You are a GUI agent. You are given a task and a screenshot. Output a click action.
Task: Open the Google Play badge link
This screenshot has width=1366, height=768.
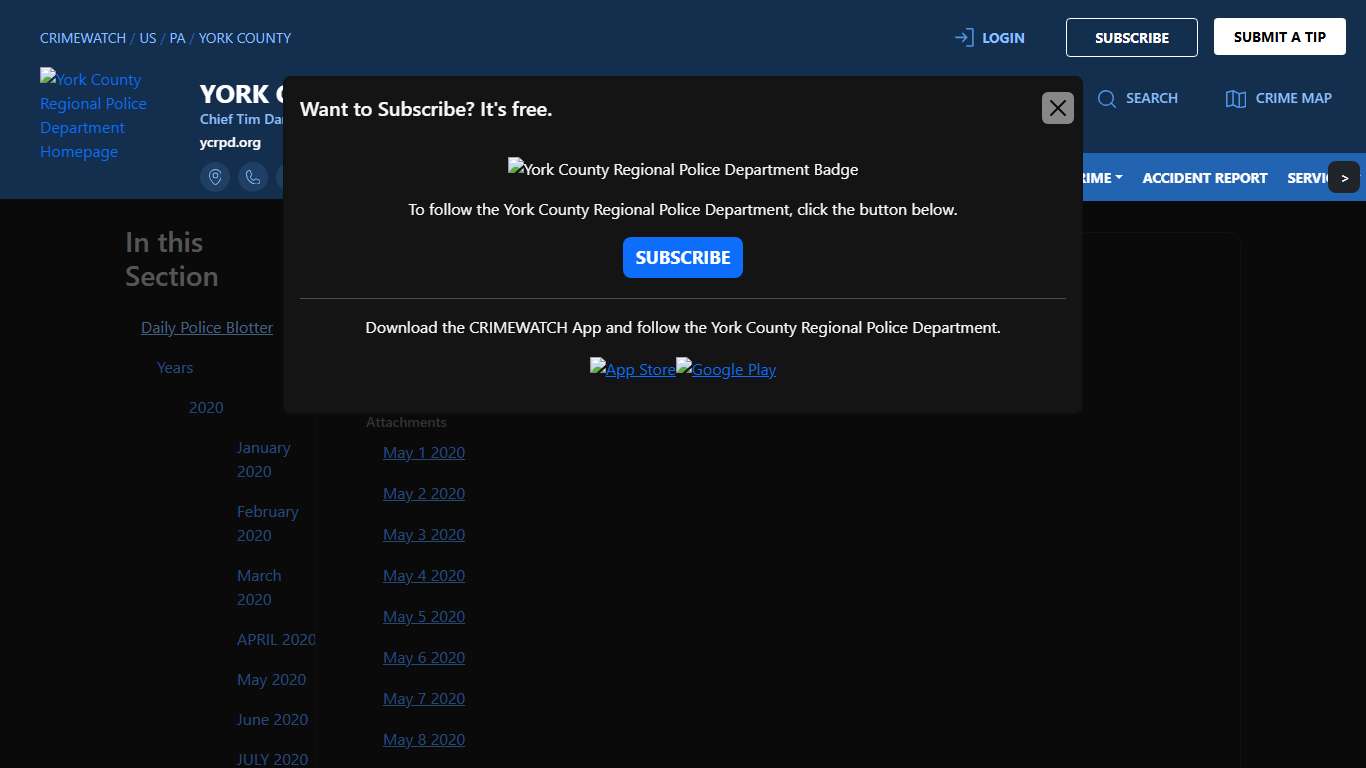[x=726, y=369]
